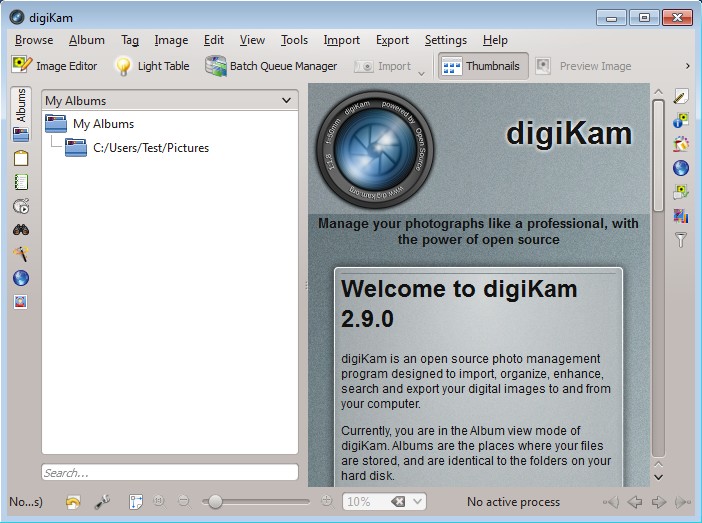Viewport: 702px width, 523px height.
Task: Launch the Light Table
Action: coord(152,66)
